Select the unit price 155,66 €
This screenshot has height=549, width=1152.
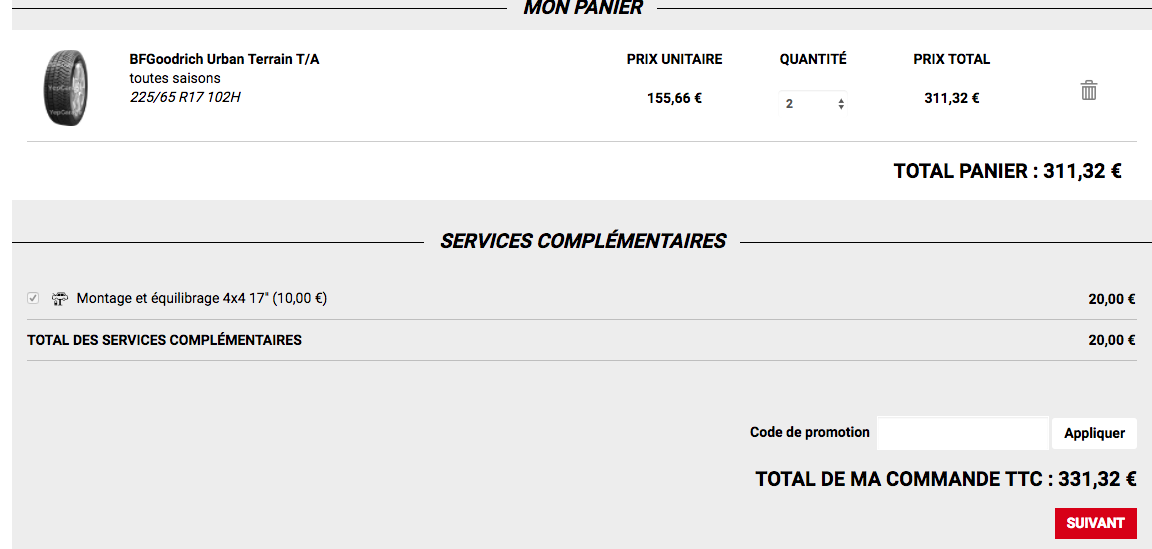pyautogui.click(x=674, y=98)
